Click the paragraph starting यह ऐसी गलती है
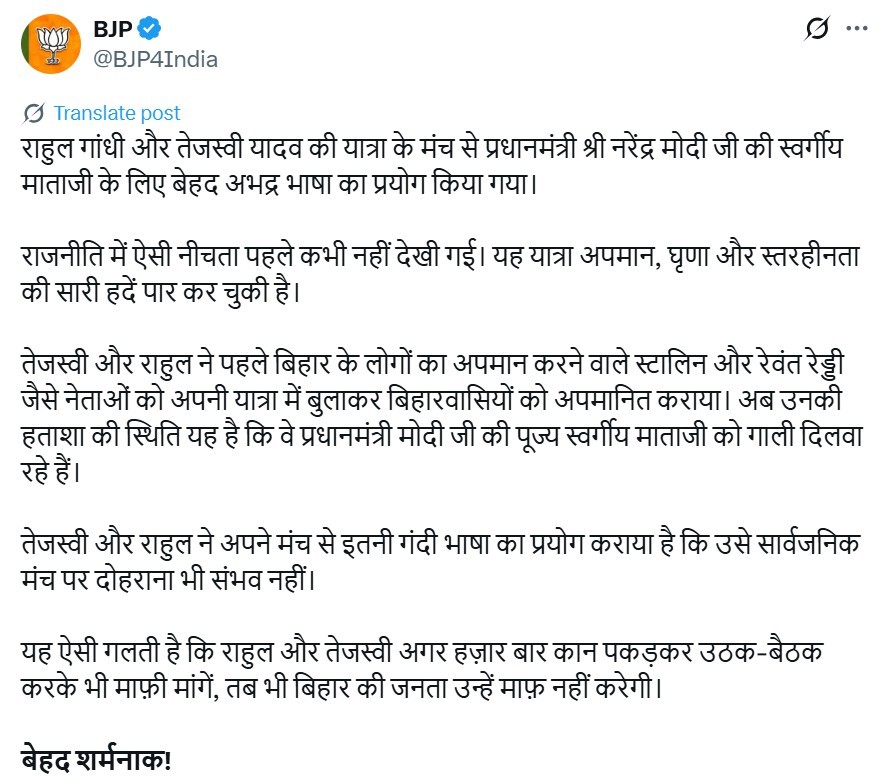The height and width of the screenshot is (784, 892). 400,669
